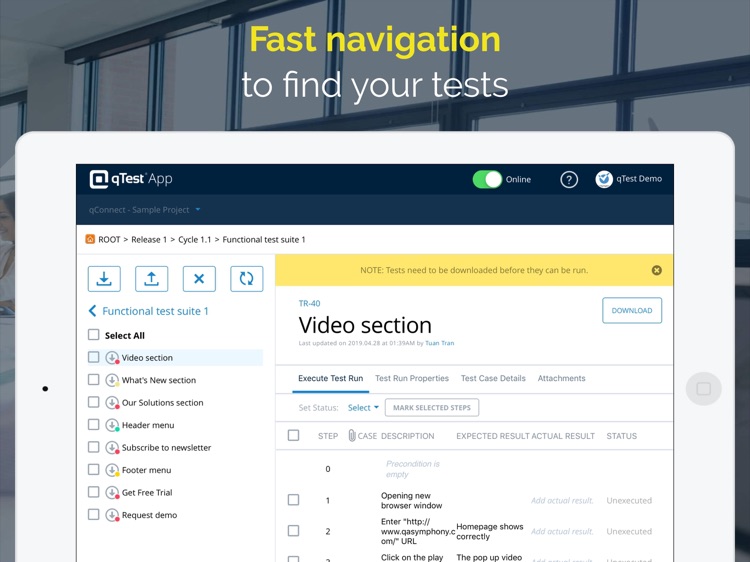Image resolution: width=750 pixels, height=562 pixels.
Task: Check the Get Free Trial checkbox
Action: pyautogui.click(x=94, y=492)
